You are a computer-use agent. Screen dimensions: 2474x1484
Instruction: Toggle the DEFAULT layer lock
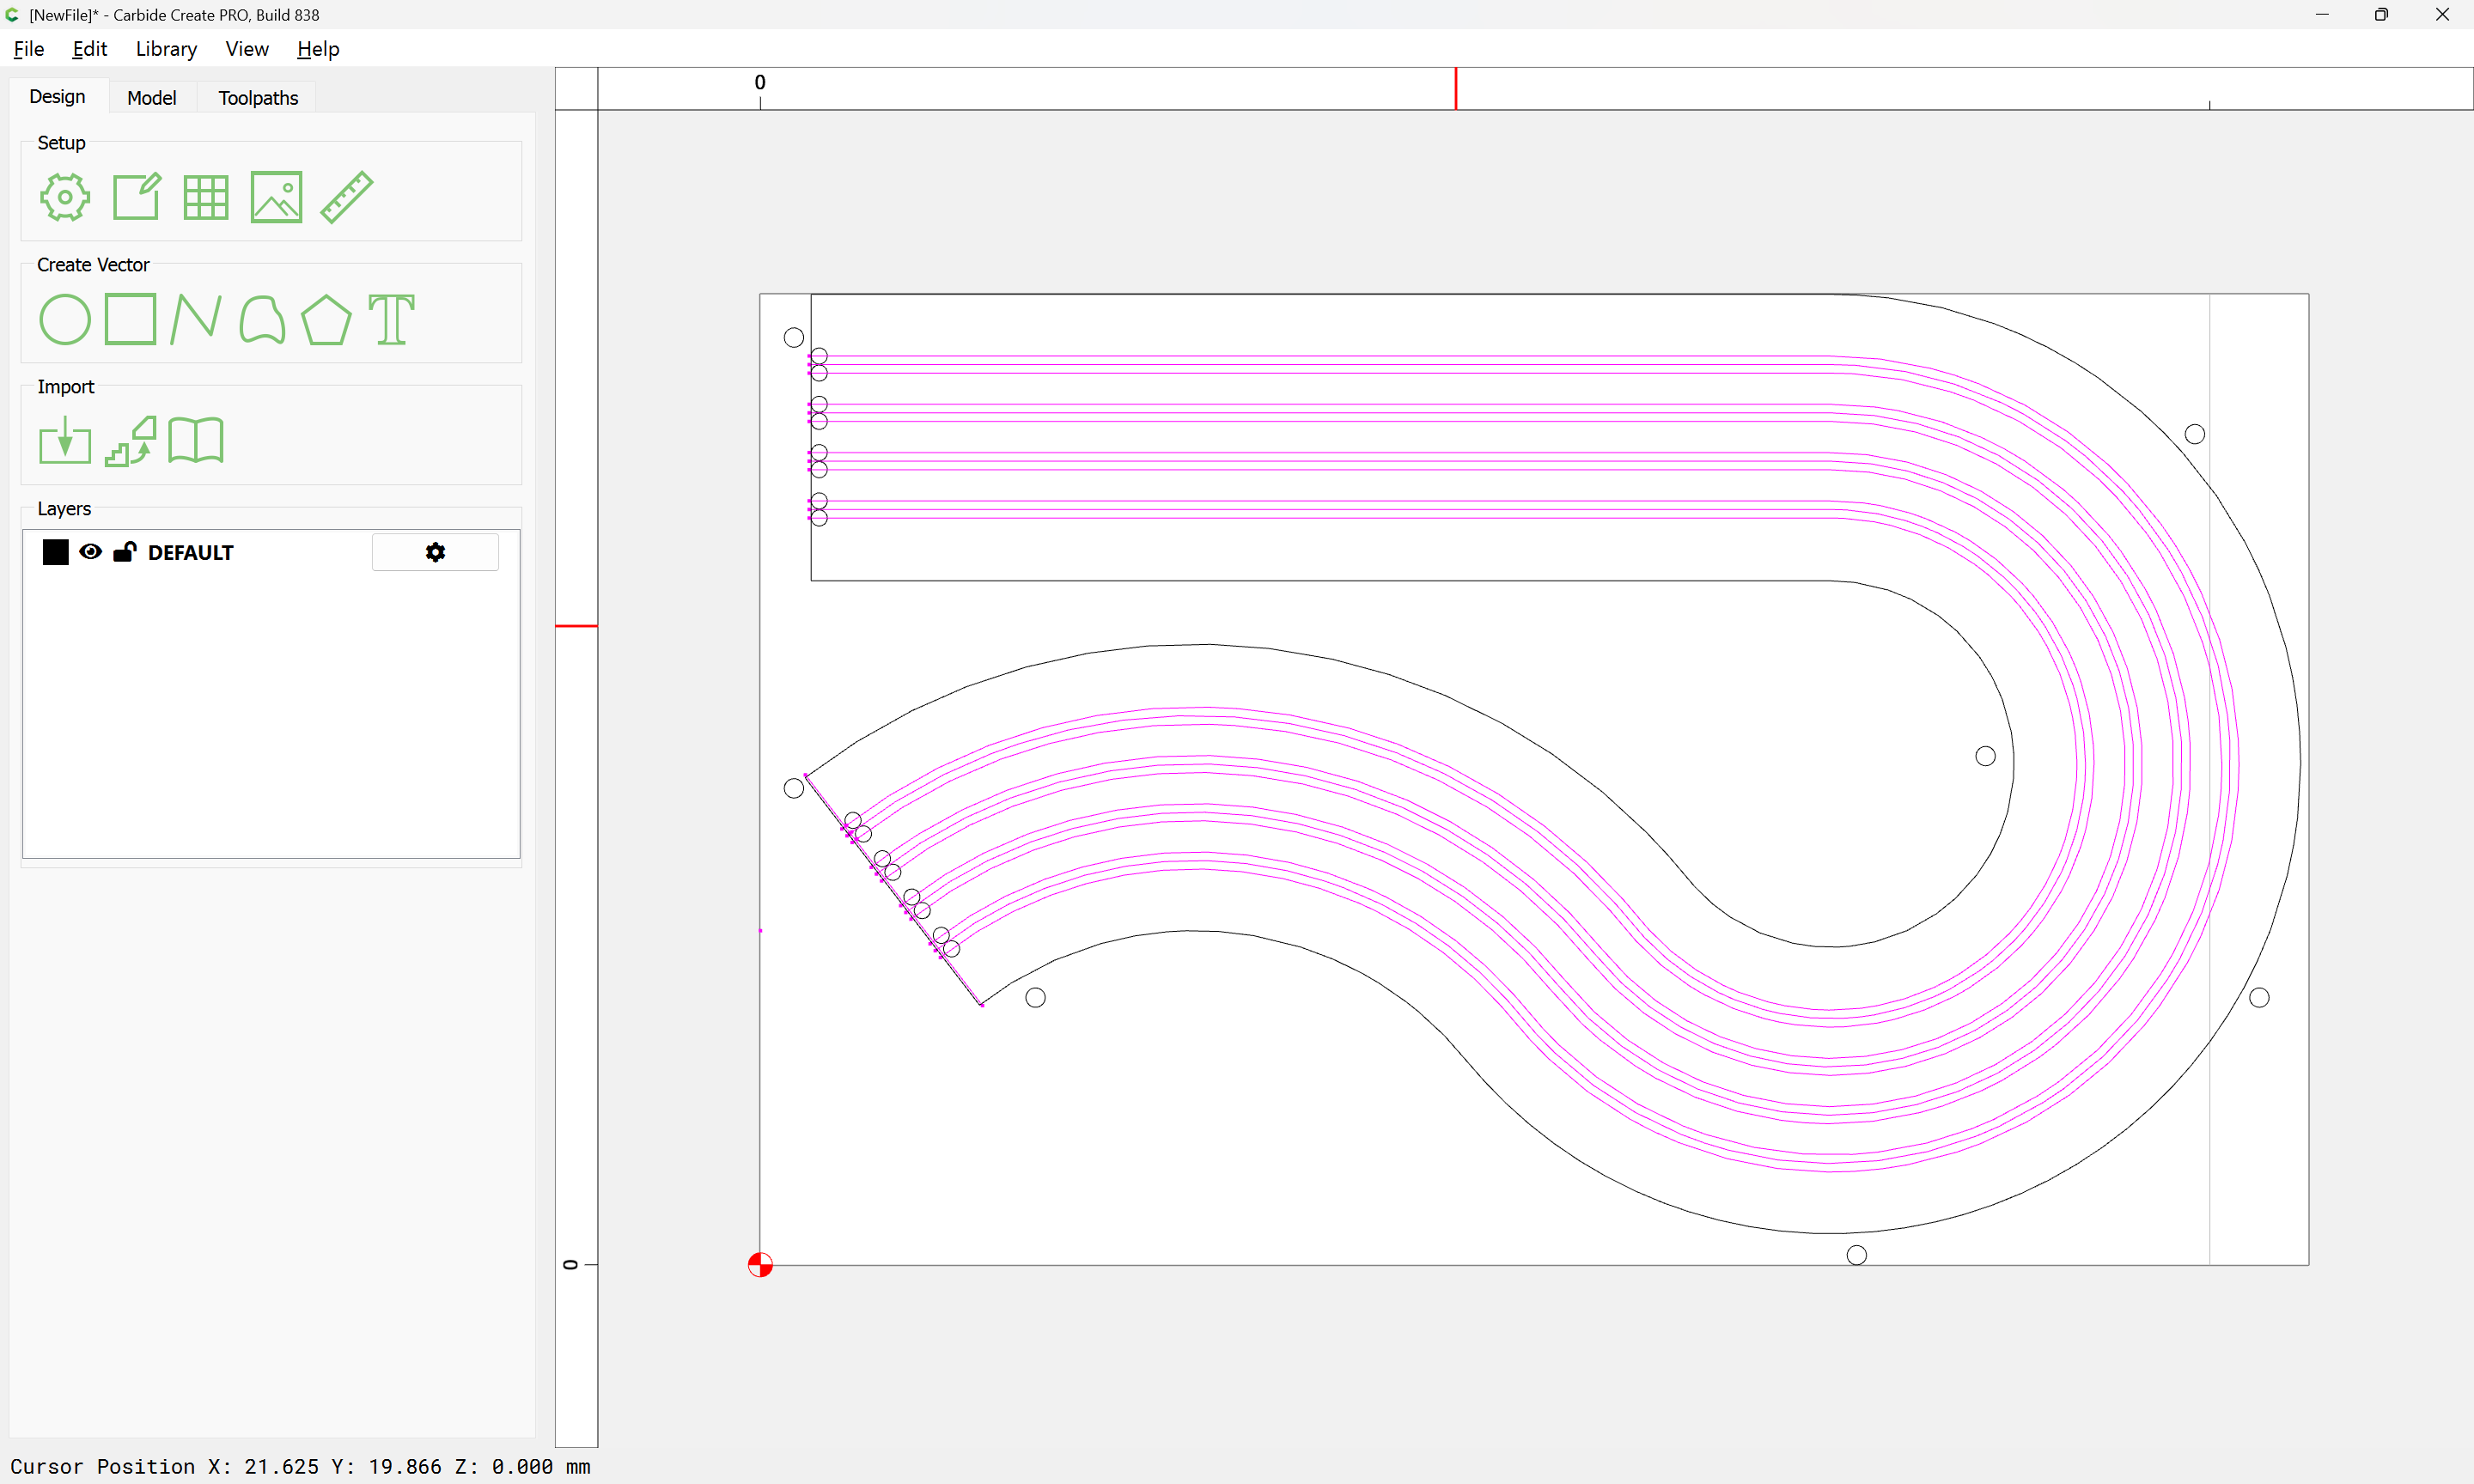tap(125, 552)
